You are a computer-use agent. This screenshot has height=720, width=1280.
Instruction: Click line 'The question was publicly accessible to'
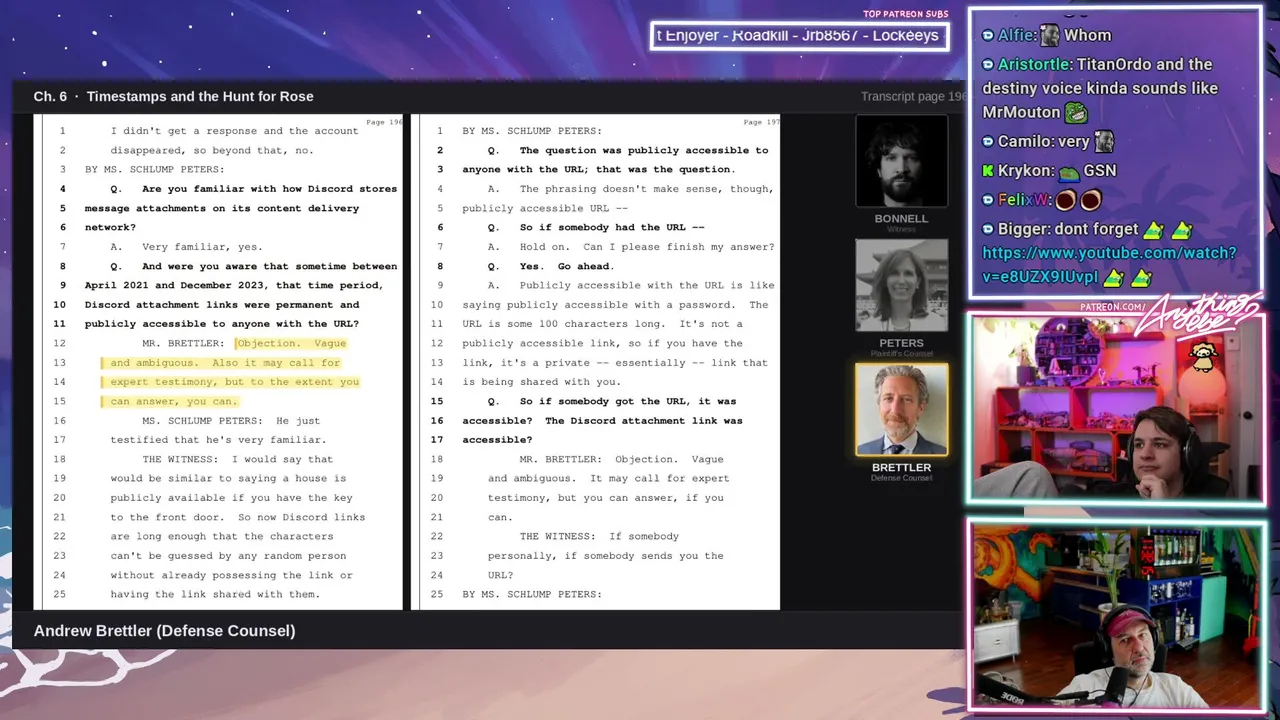coord(644,150)
